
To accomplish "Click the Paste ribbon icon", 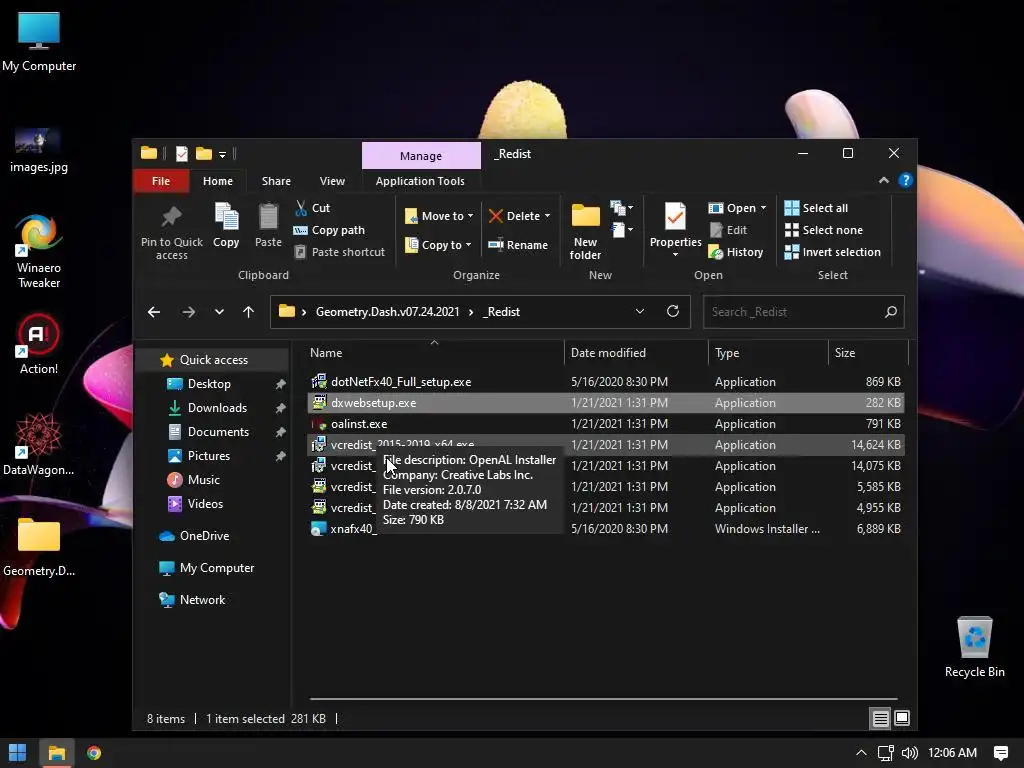I will point(268,217).
